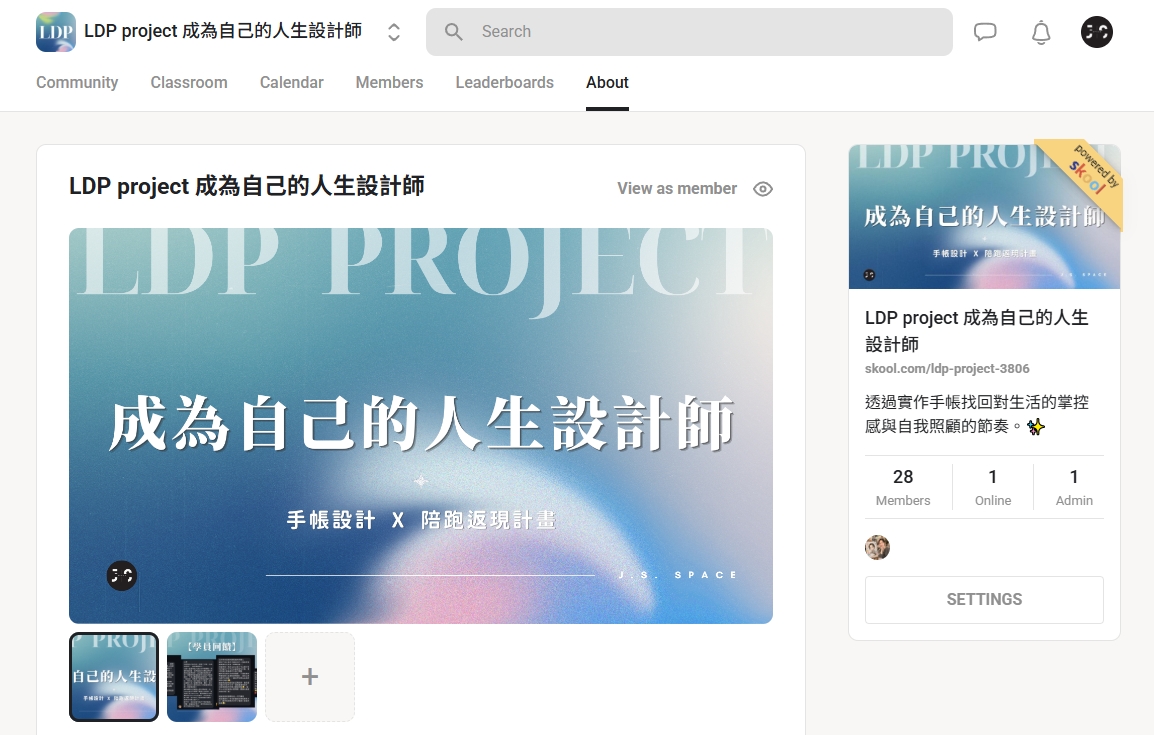The width and height of the screenshot is (1154, 735).
Task: Open group SETTINGS button
Action: click(984, 600)
